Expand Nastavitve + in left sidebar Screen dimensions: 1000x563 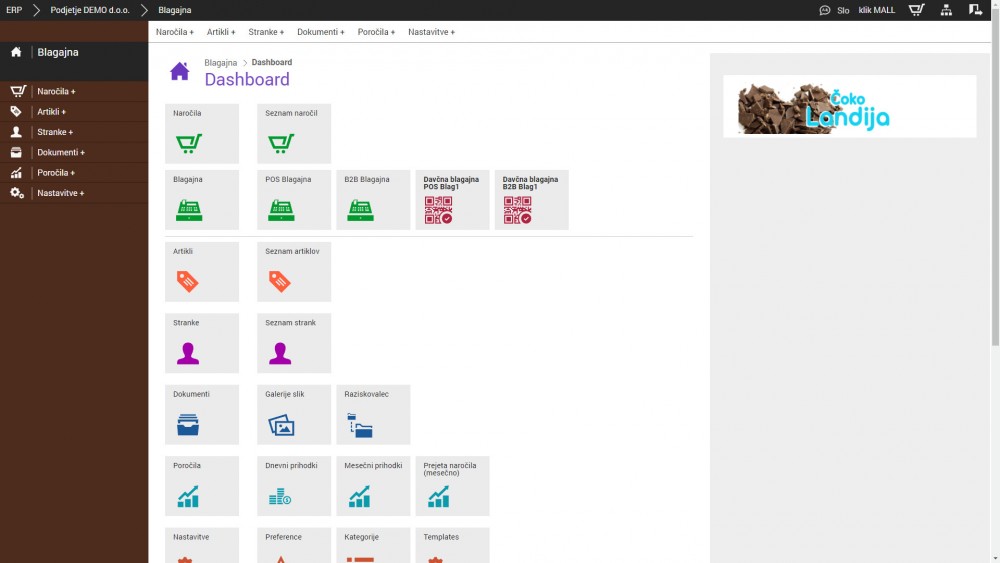[60, 193]
